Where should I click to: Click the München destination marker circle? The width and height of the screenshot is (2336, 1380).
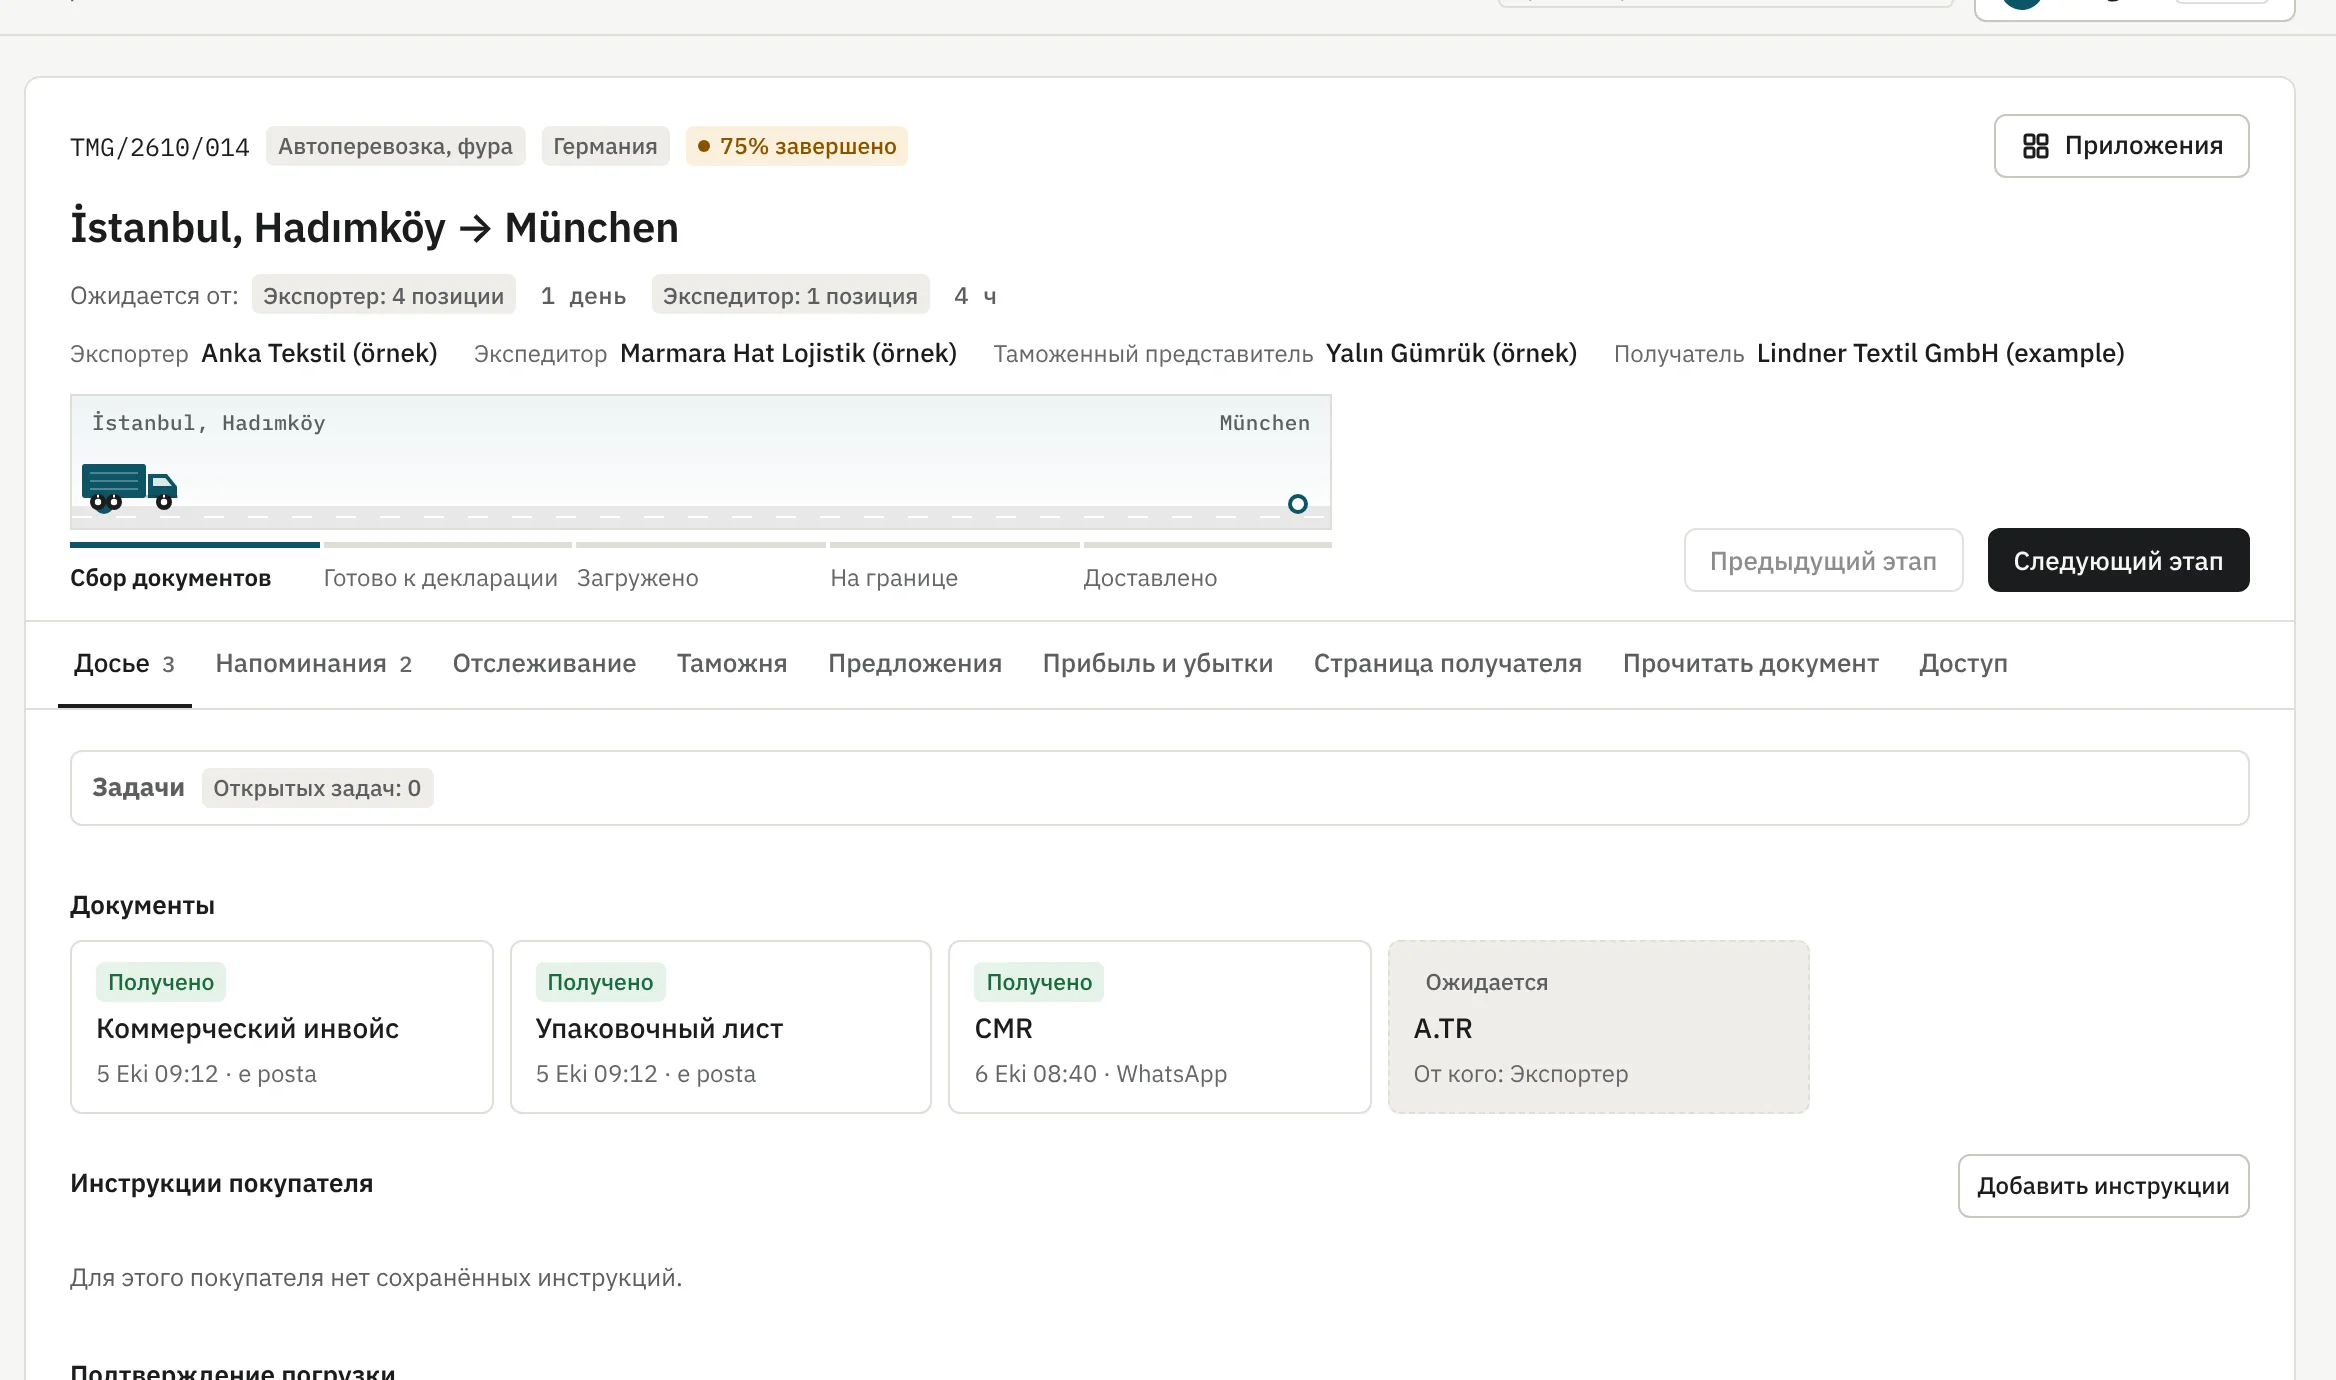point(1297,504)
